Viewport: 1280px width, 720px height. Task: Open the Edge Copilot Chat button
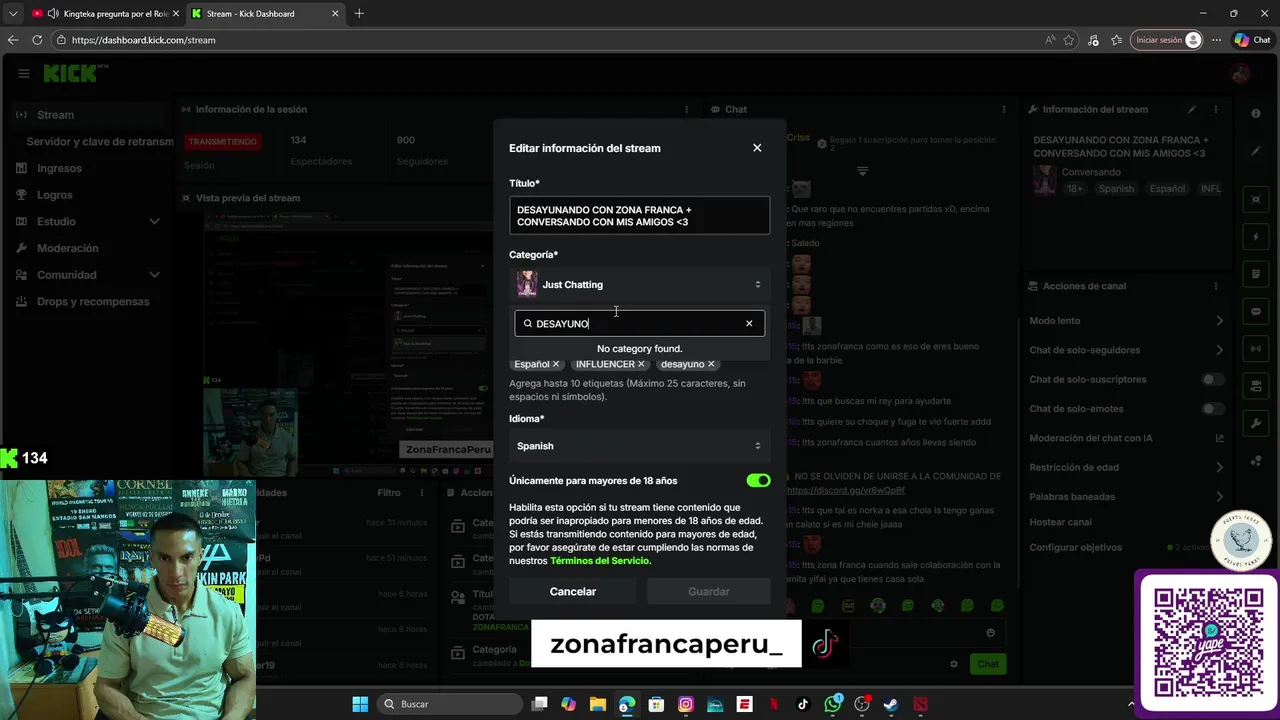click(x=1252, y=40)
